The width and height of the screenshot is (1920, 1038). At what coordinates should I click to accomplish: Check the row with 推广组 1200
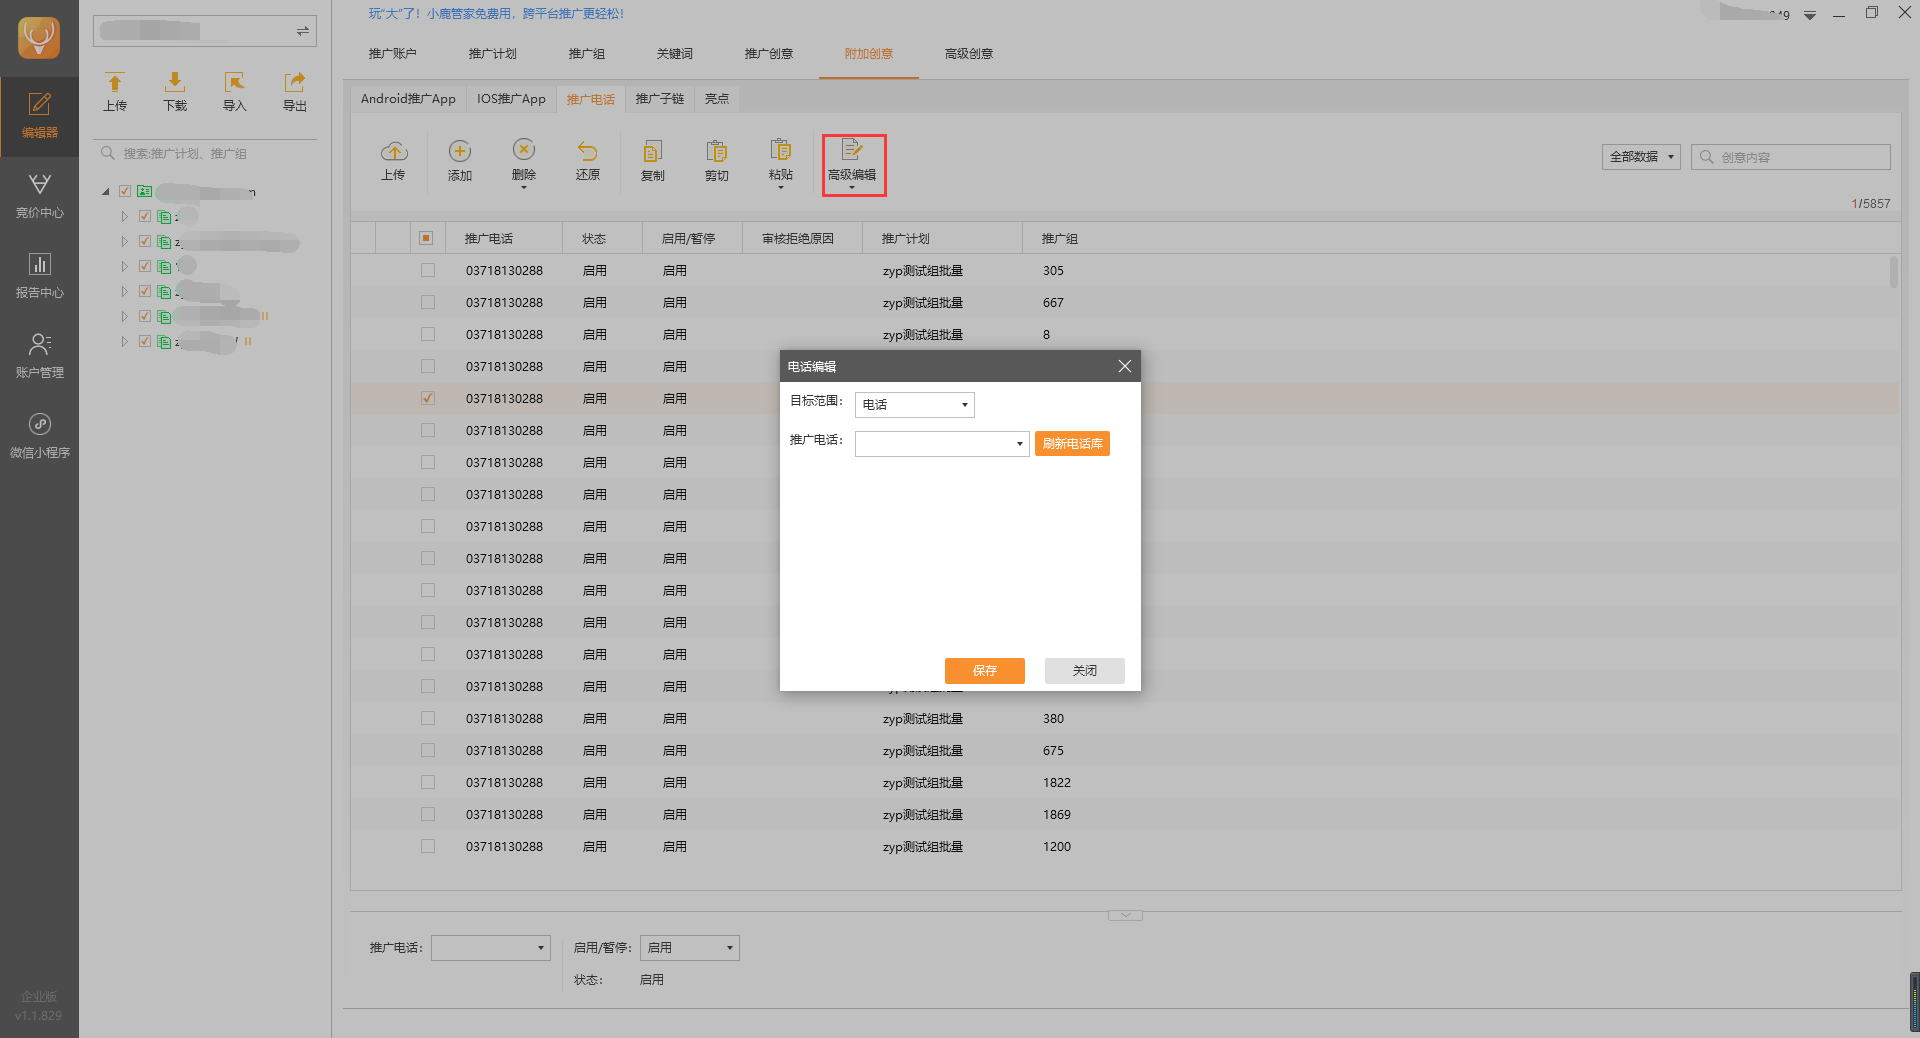(x=428, y=846)
